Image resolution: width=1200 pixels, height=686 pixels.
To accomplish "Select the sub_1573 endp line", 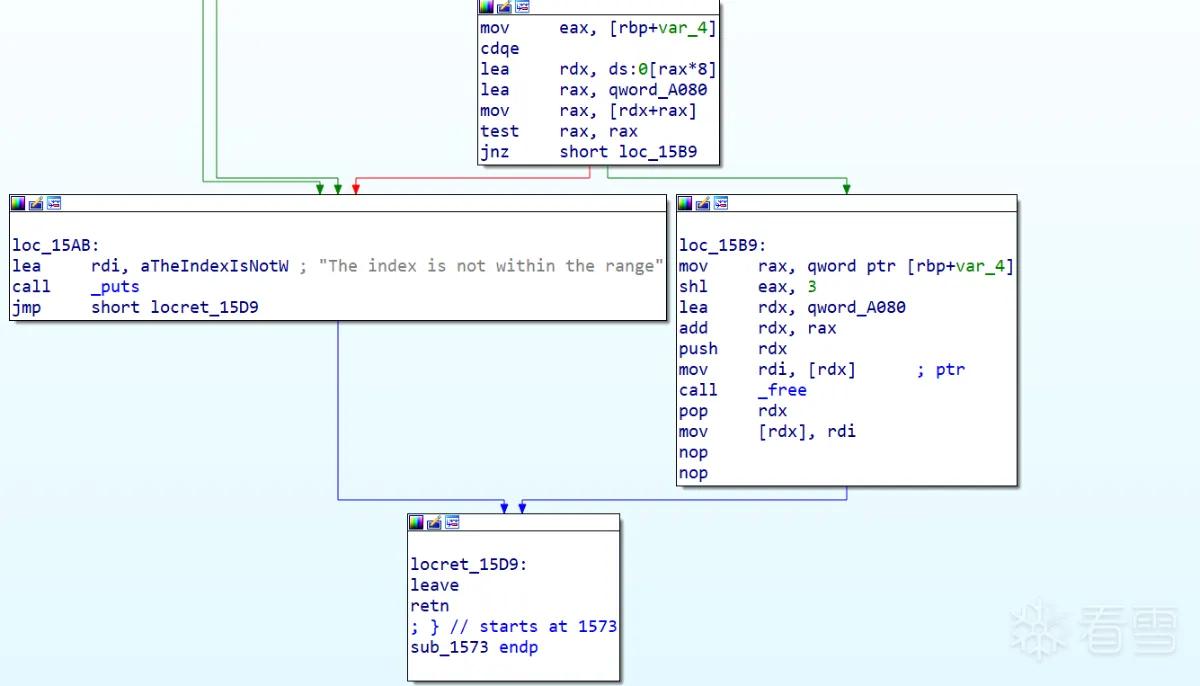I will coord(474,647).
